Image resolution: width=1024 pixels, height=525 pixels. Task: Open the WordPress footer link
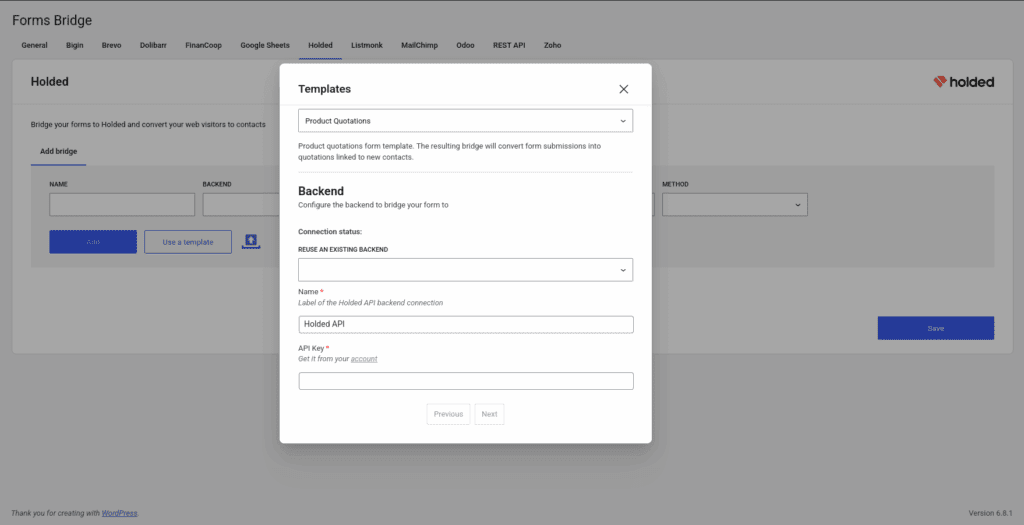point(120,513)
